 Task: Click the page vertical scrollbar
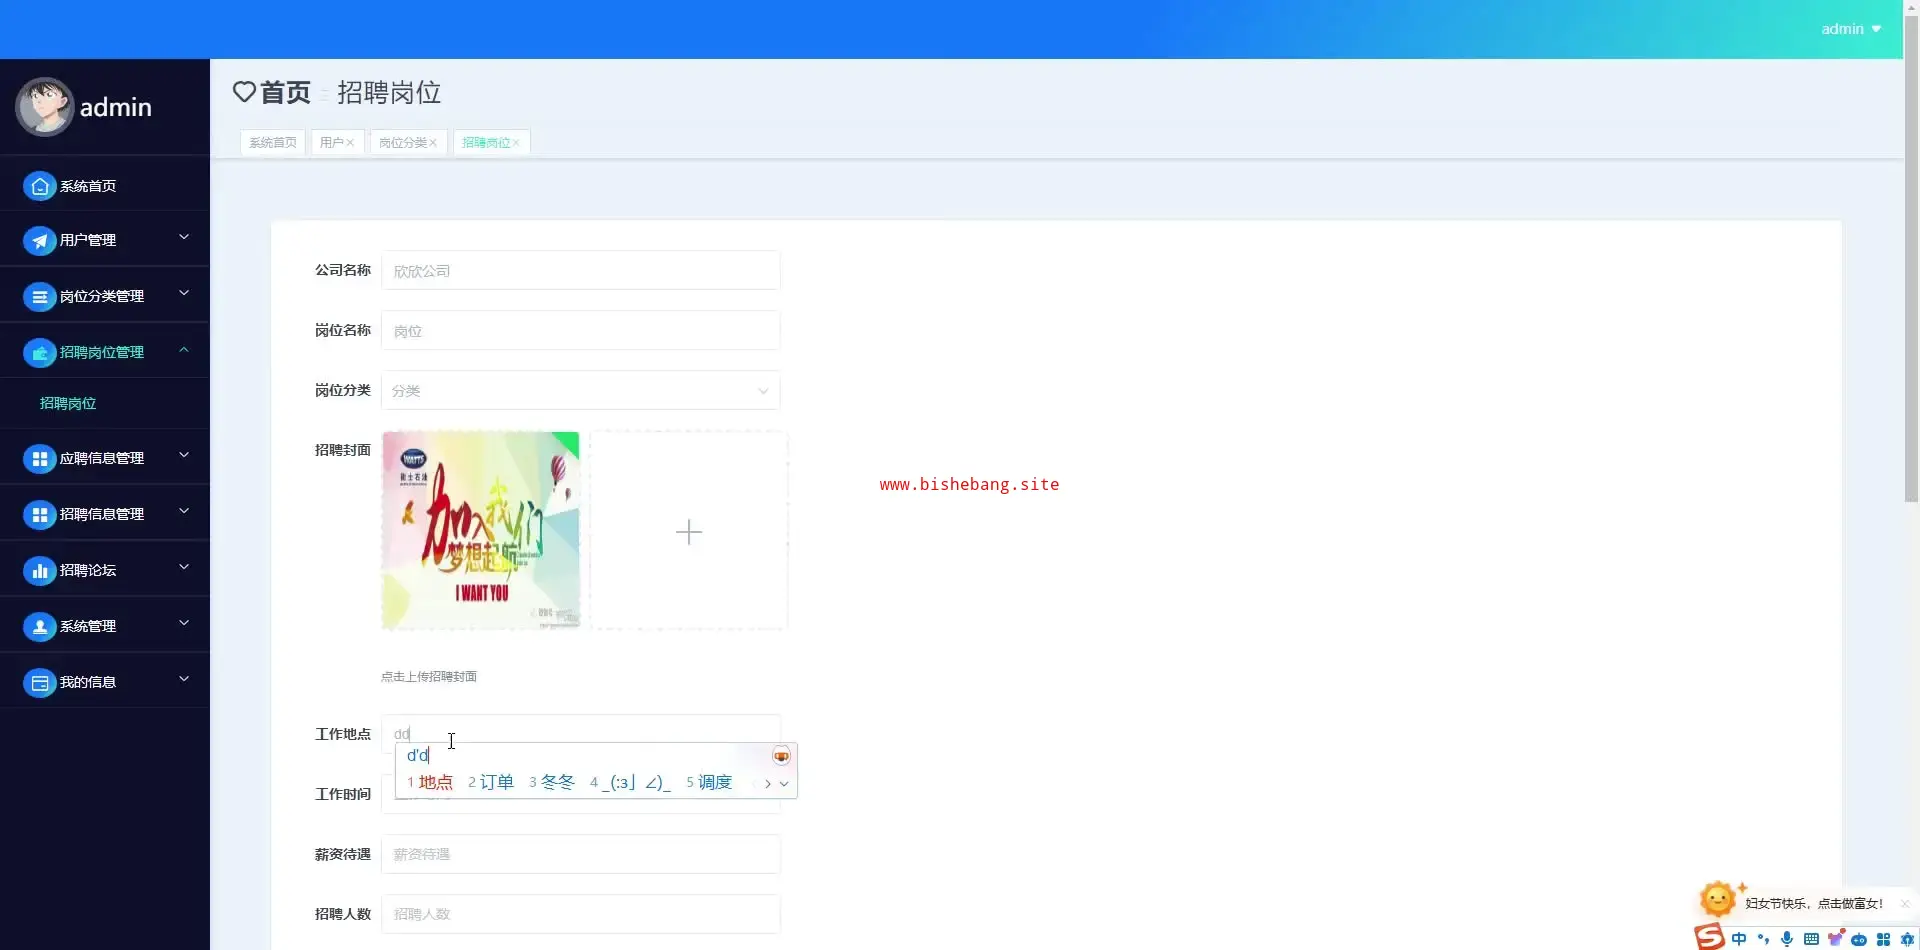[x=1911, y=260]
